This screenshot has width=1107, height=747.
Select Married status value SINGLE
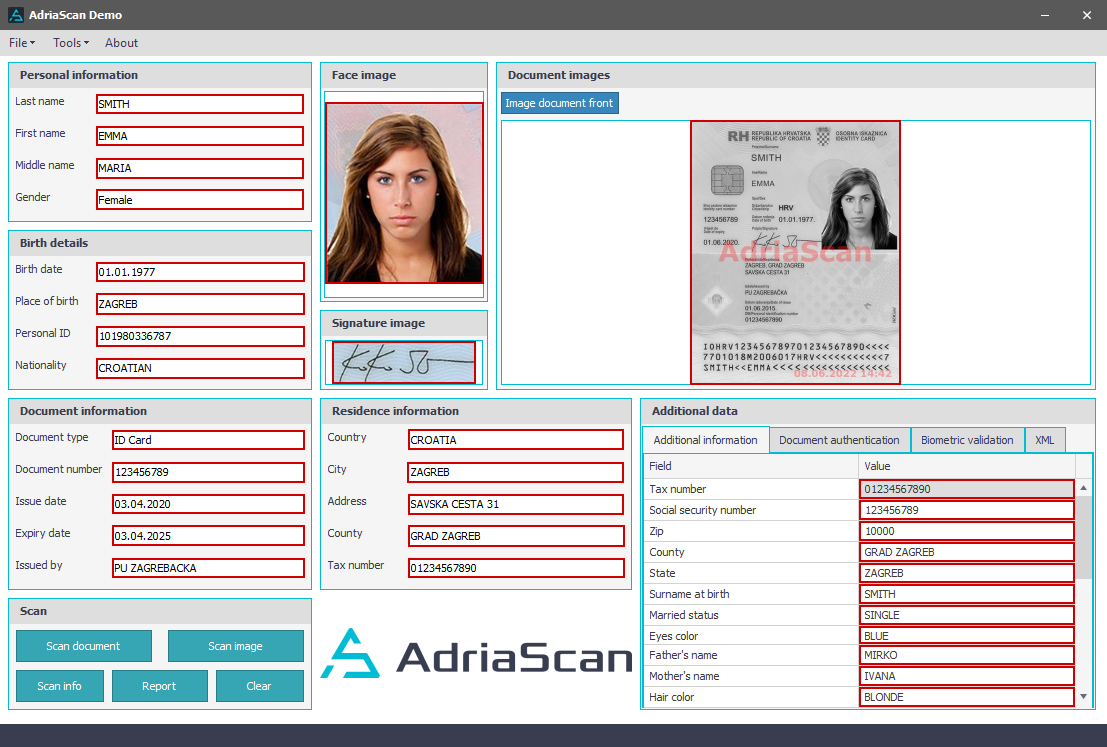(967, 615)
